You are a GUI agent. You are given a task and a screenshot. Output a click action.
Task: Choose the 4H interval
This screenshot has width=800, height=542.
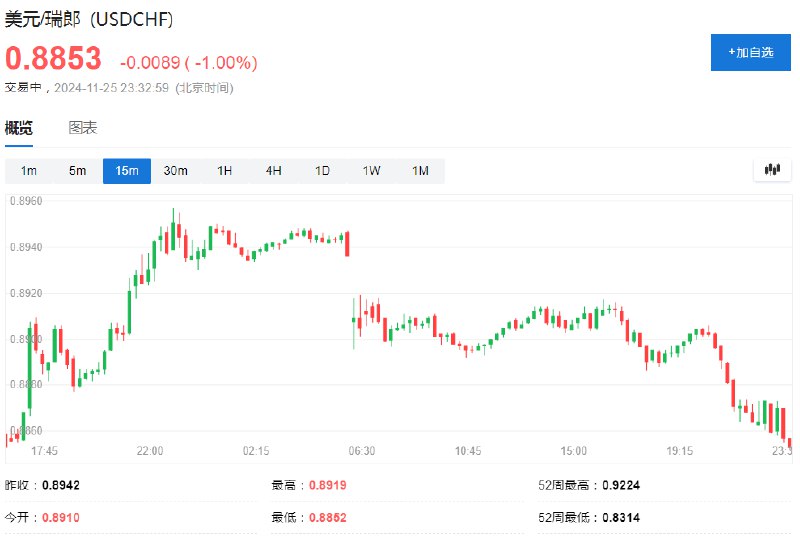(273, 171)
